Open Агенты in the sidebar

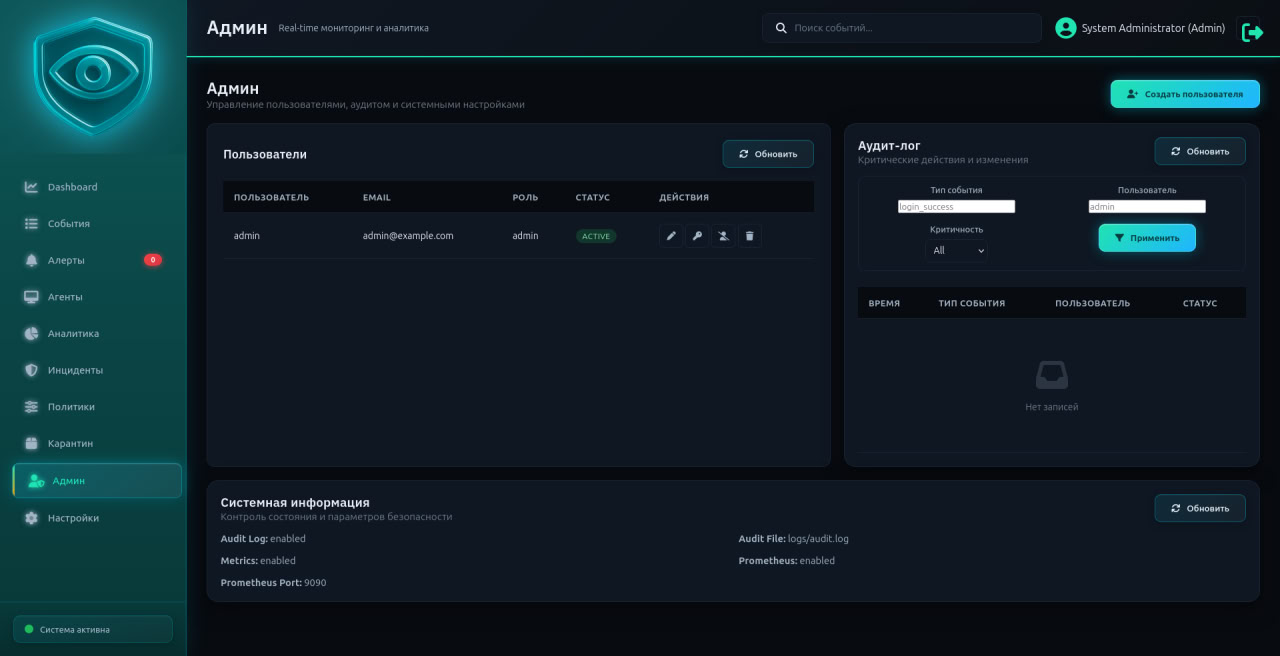coord(97,297)
